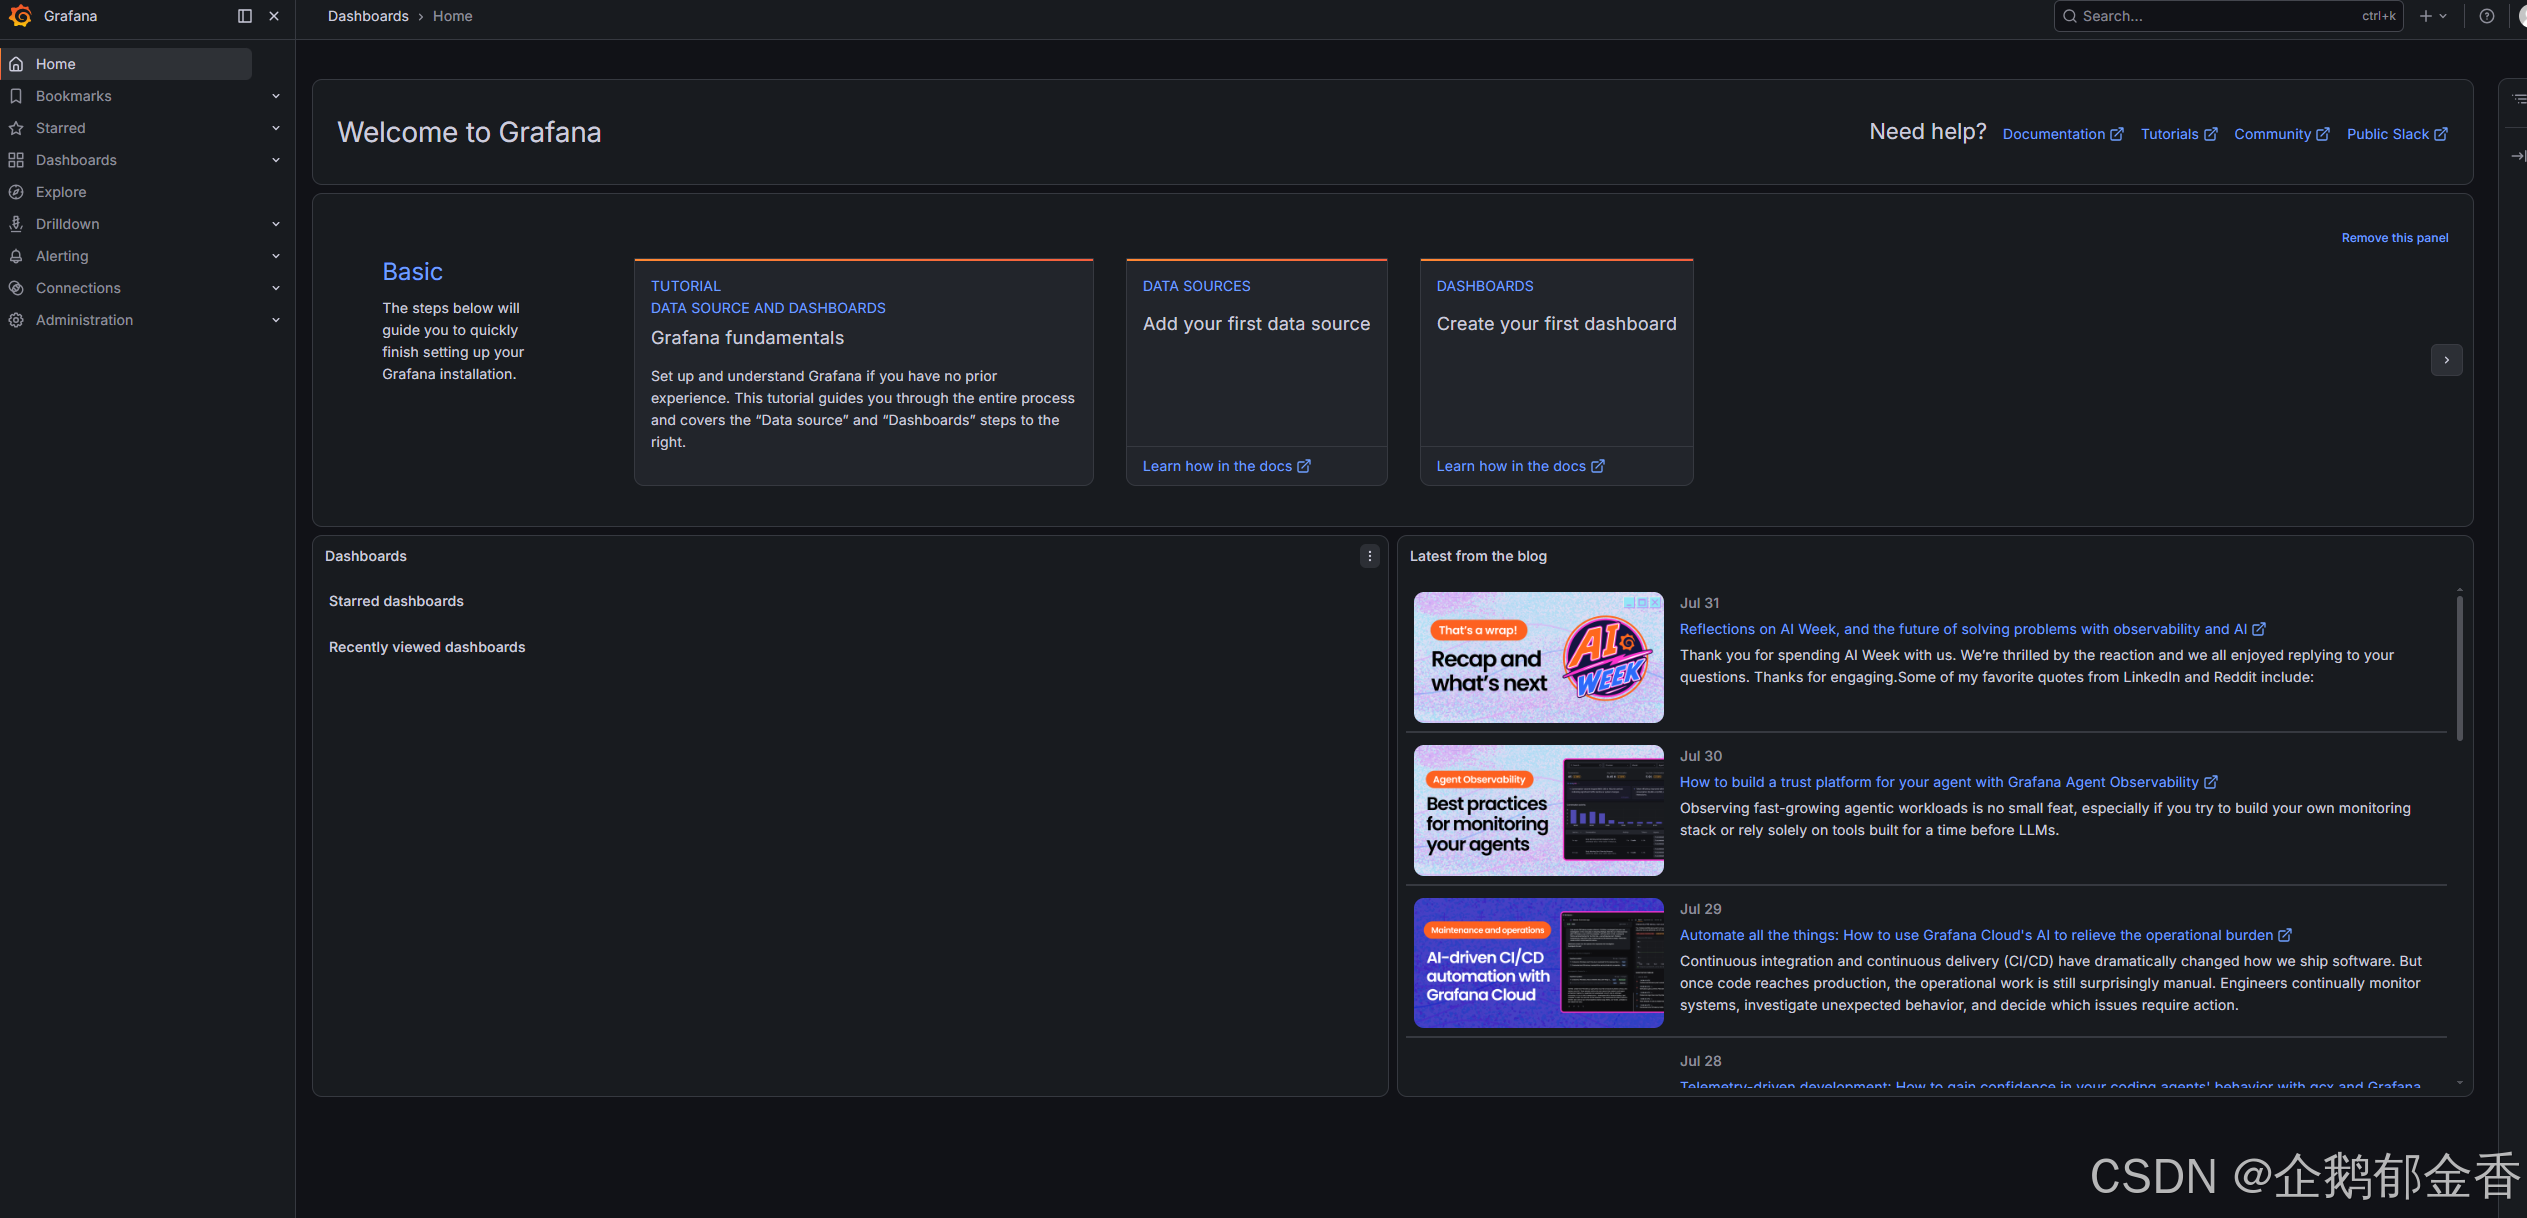Viewport: 2527px width, 1218px height.
Task: Click the Starred star icon in the sidebar
Action: 16,128
